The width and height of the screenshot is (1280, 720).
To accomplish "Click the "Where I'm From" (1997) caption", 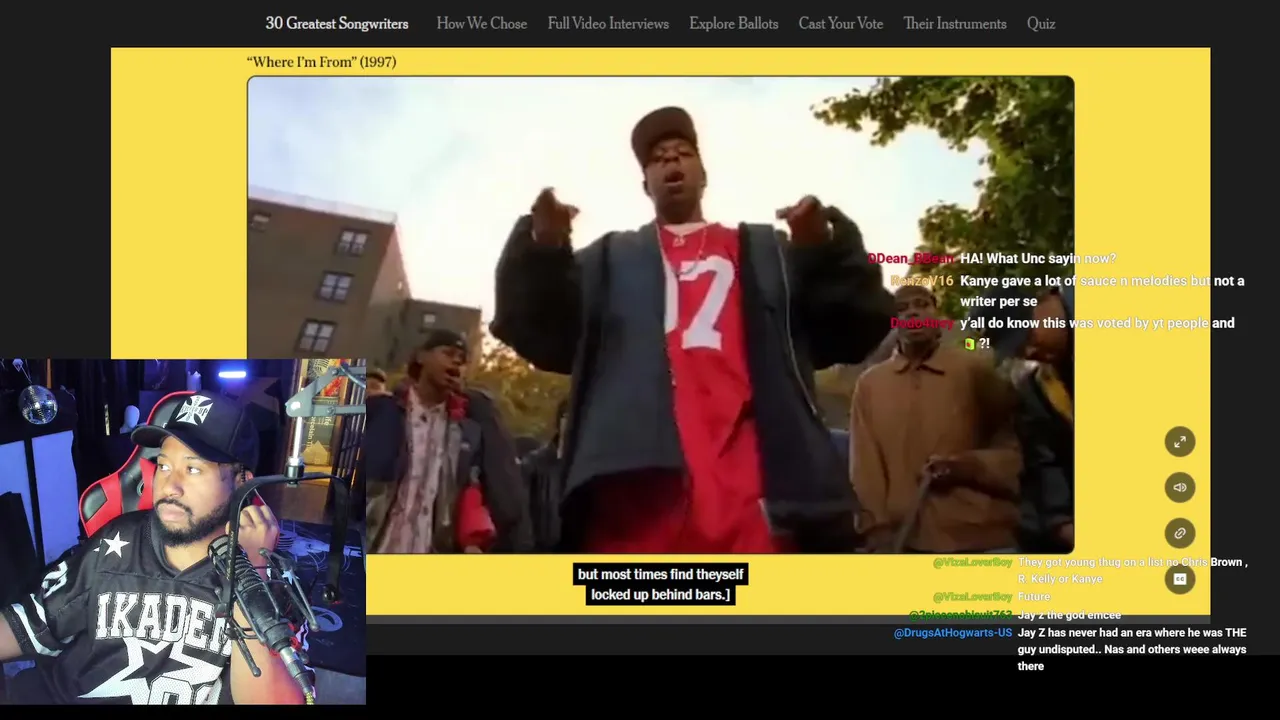I will click(x=321, y=62).
